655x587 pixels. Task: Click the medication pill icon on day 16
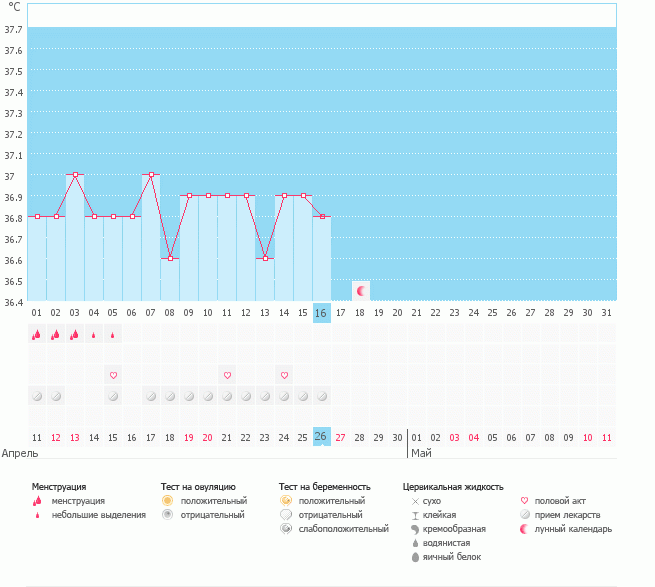coord(322,396)
